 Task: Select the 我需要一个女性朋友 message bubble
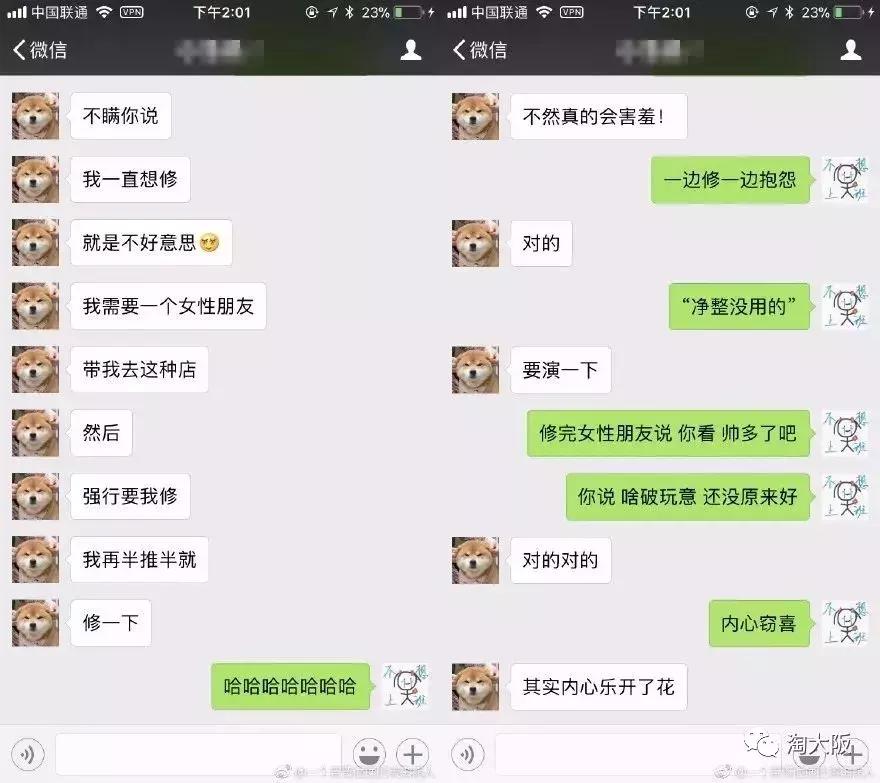[x=168, y=306]
